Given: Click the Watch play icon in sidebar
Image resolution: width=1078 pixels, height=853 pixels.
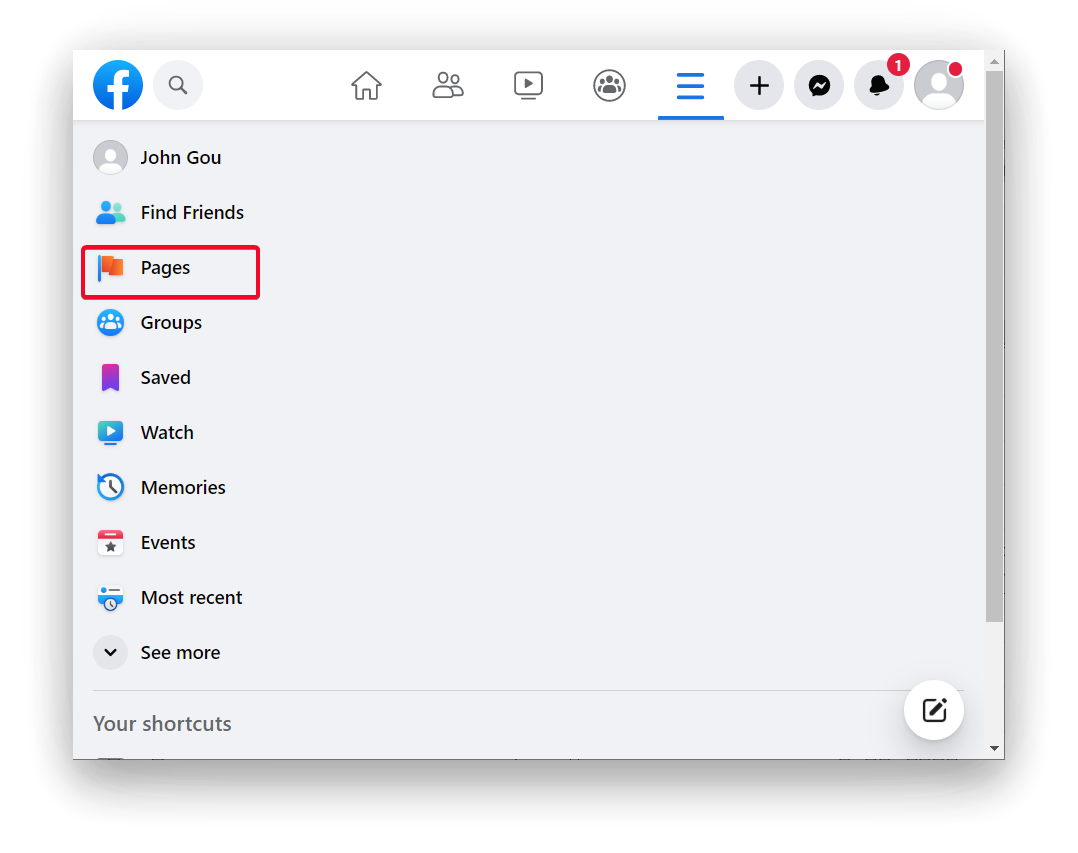Looking at the screenshot, I should (111, 432).
